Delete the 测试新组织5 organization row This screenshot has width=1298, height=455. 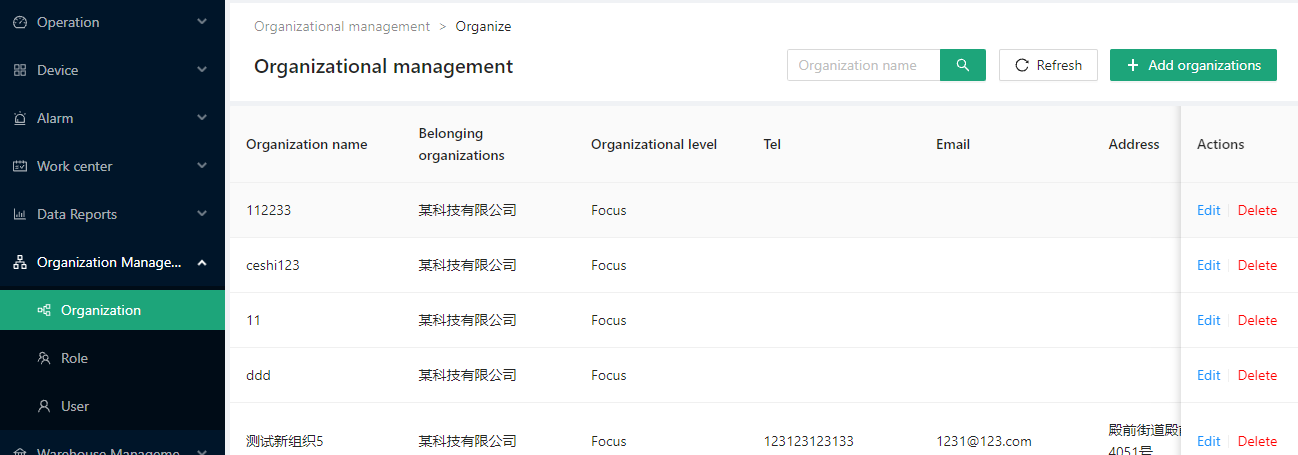point(1257,441)
